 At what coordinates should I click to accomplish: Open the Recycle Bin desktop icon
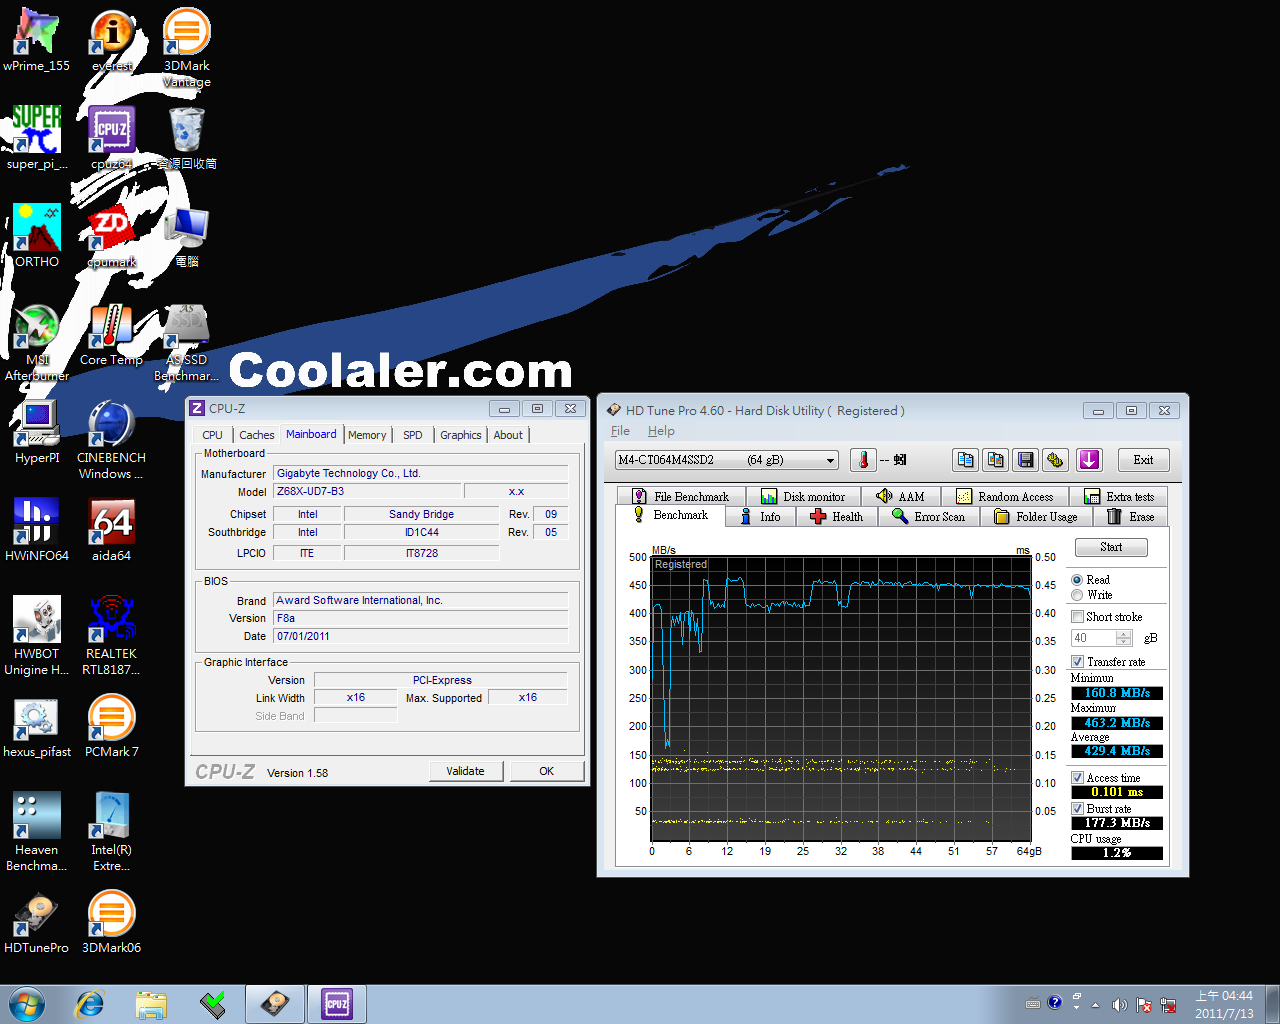(x=187, y=139)
